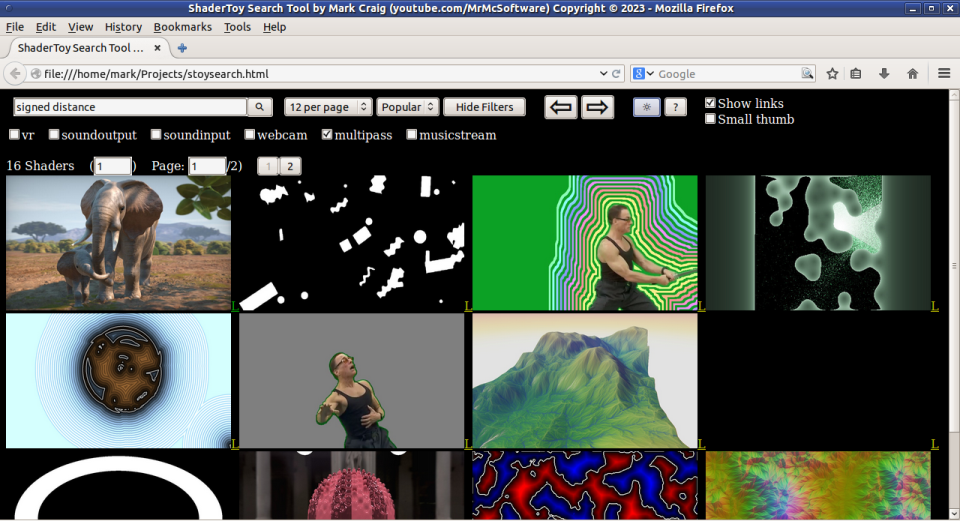Close the ShaderToy Search Tool tab
This screenshot has width=960, height=521.
click(157, 48)
